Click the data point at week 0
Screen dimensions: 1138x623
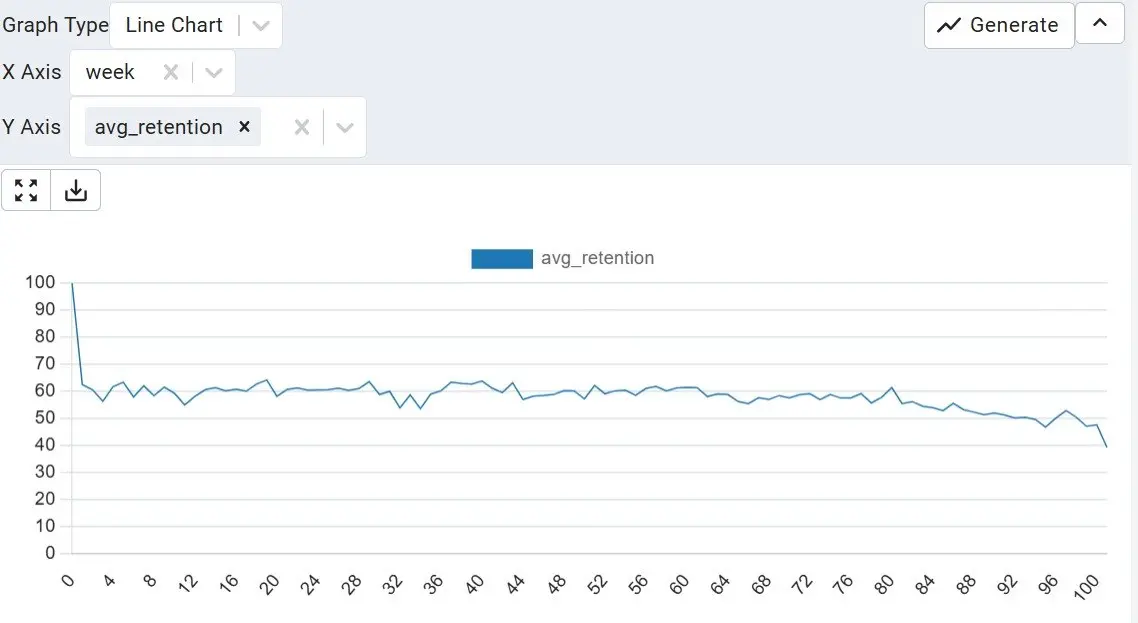(x=72, y=283)
